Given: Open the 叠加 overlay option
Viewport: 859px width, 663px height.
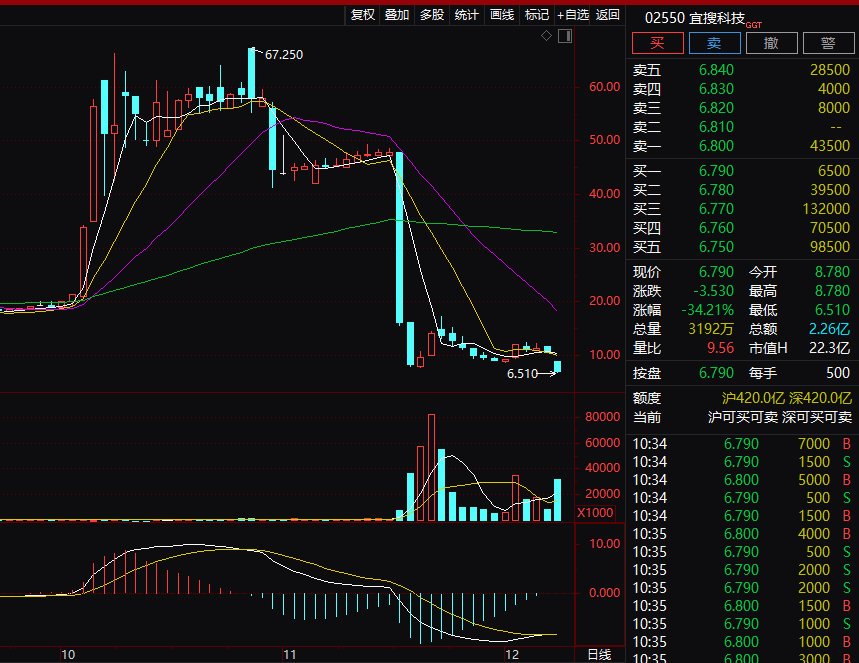Looking at the screenshot, I should coord(397,14).
